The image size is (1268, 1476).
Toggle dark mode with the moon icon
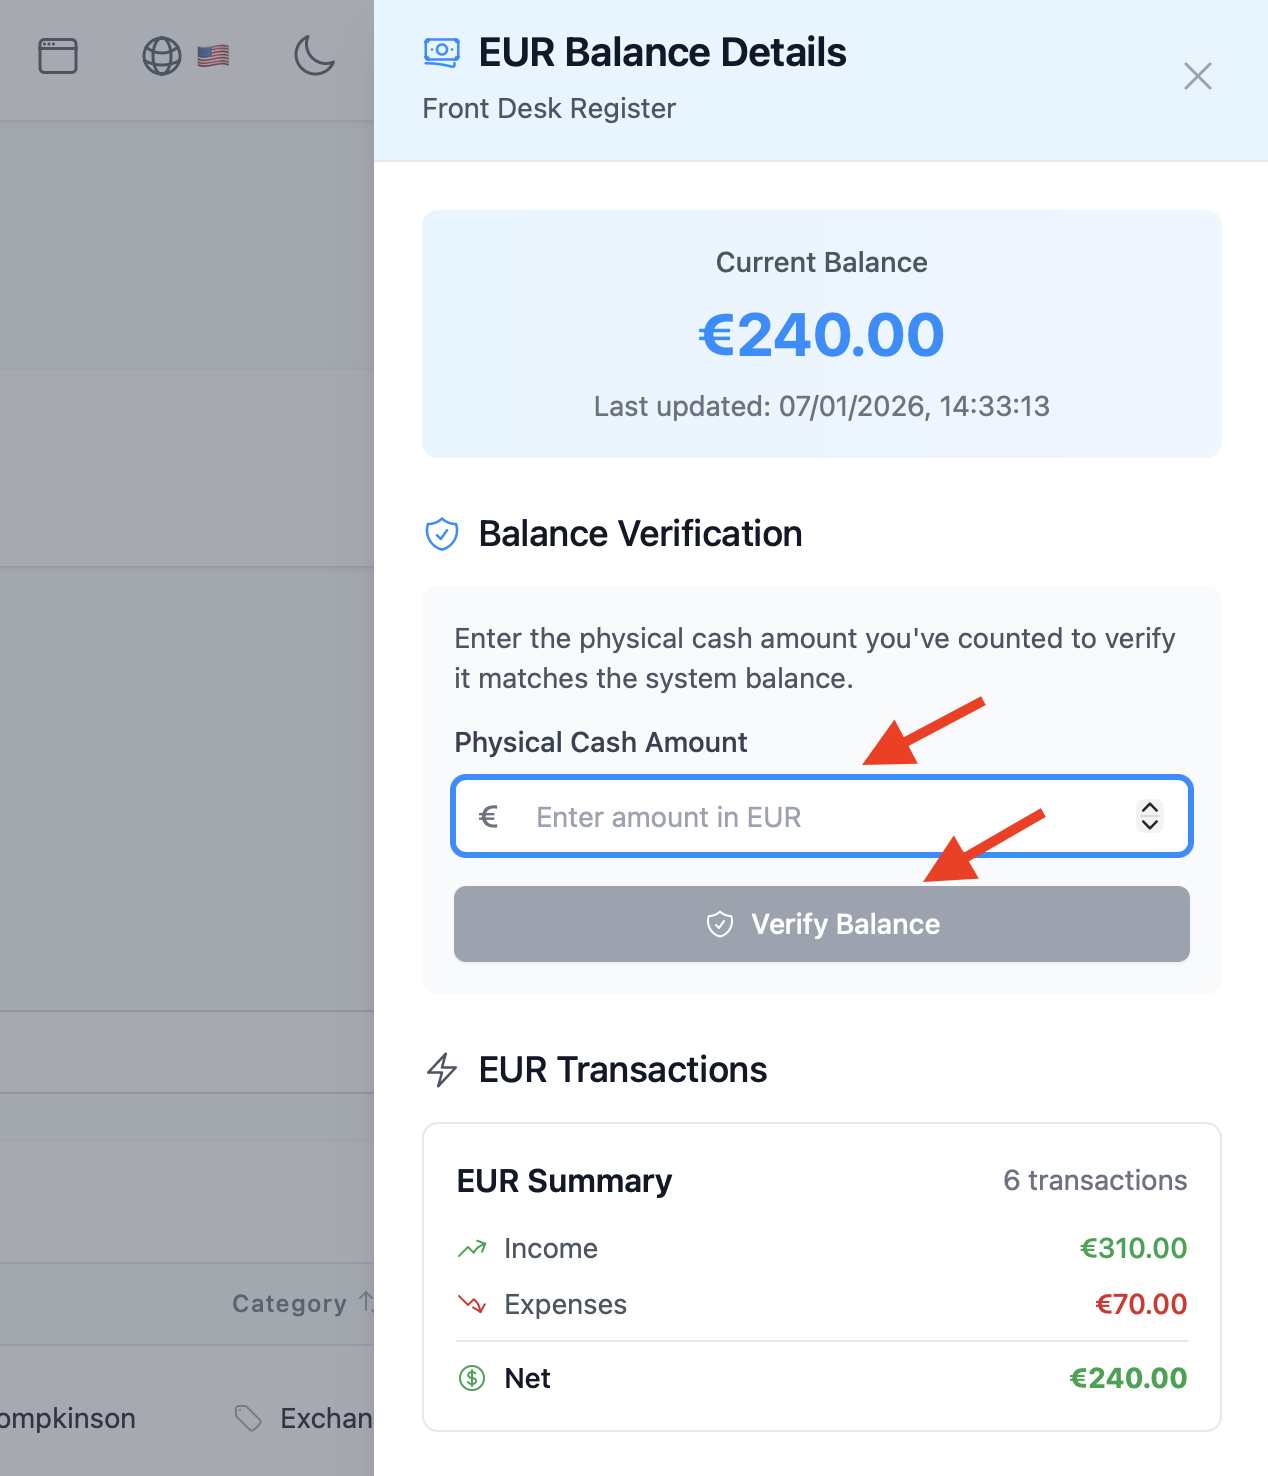[314, 56]
